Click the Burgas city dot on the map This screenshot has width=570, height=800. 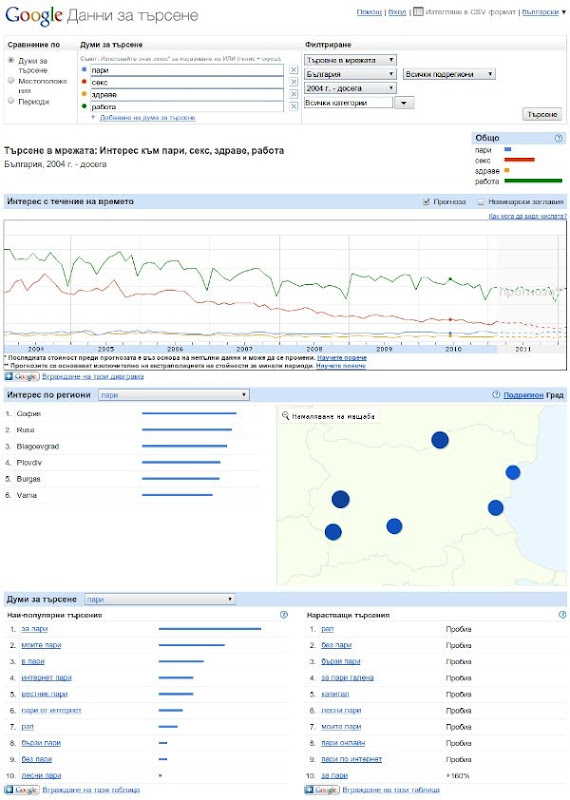tap(495, 508)
